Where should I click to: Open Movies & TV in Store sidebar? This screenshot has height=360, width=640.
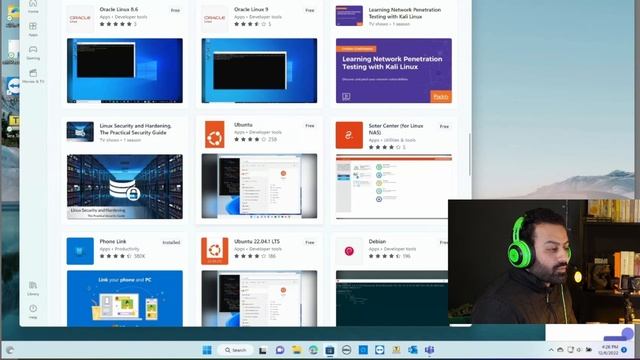(x=33, y=76)
